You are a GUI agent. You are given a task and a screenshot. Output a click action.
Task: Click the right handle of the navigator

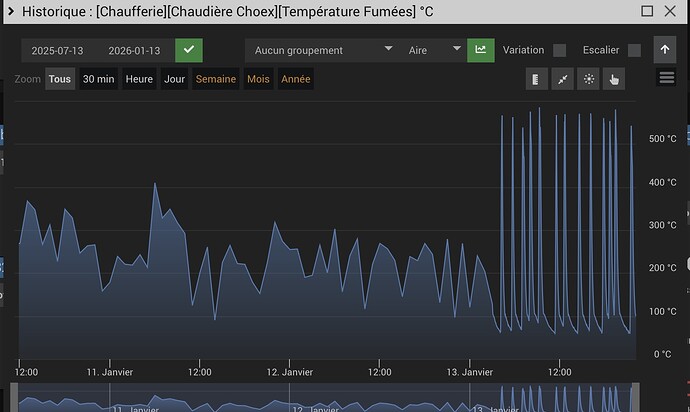[635, 397]
